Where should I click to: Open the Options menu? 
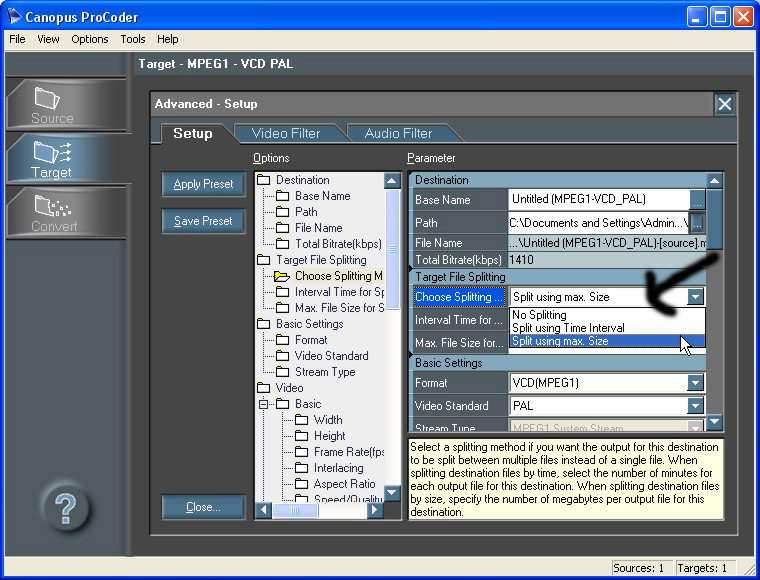click(90, 39)
